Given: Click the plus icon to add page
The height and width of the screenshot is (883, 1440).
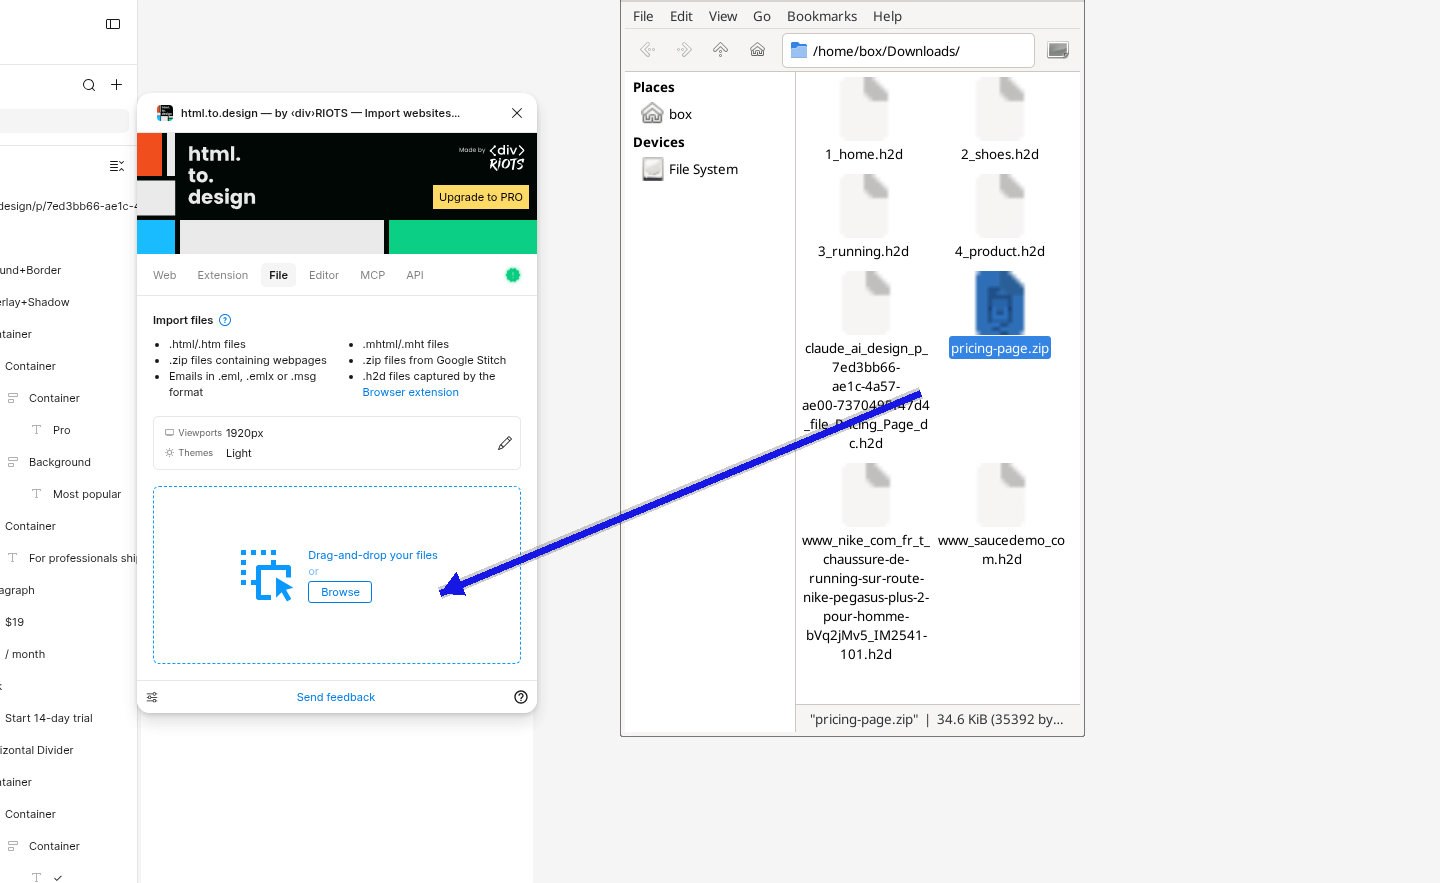Looking at the screenshot, I should [116, 85].
